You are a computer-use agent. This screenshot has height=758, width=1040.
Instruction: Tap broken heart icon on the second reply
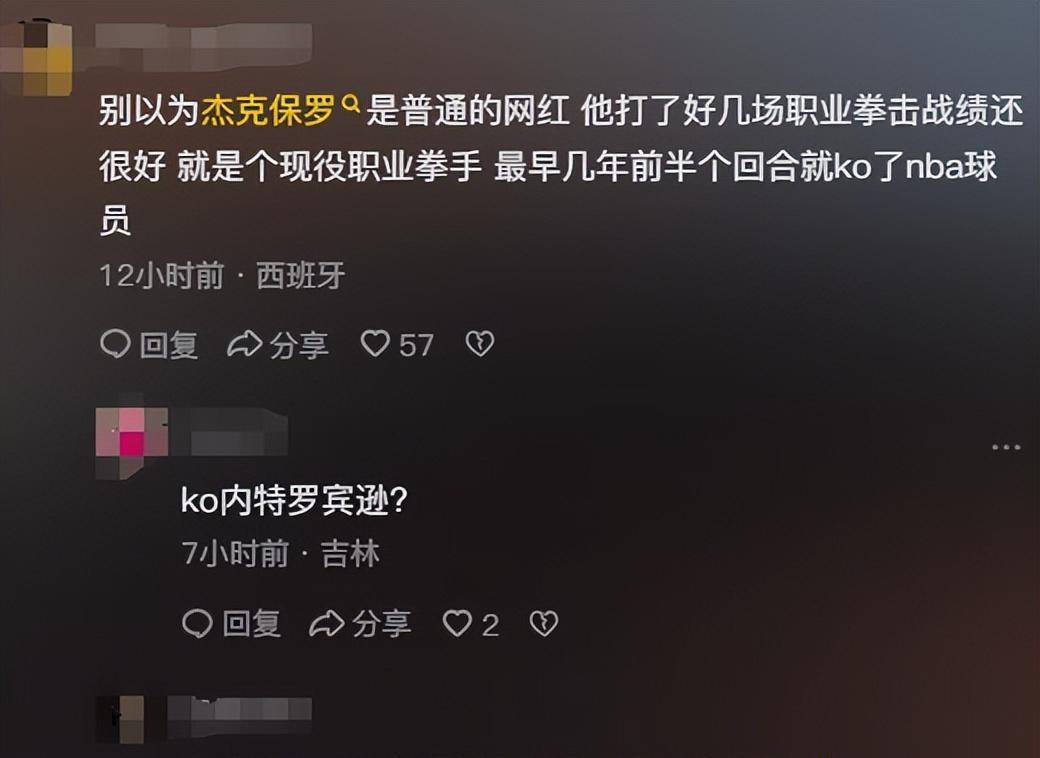544,624
